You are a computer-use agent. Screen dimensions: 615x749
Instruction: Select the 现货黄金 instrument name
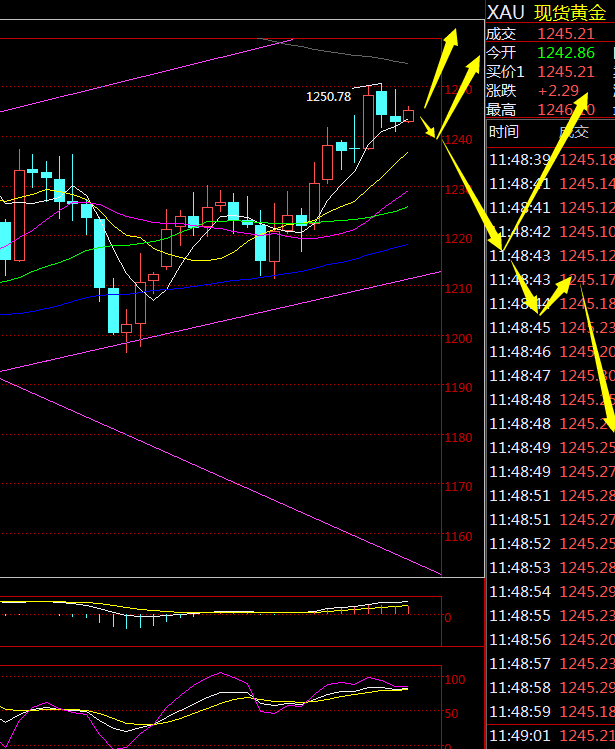click(570, 13)
